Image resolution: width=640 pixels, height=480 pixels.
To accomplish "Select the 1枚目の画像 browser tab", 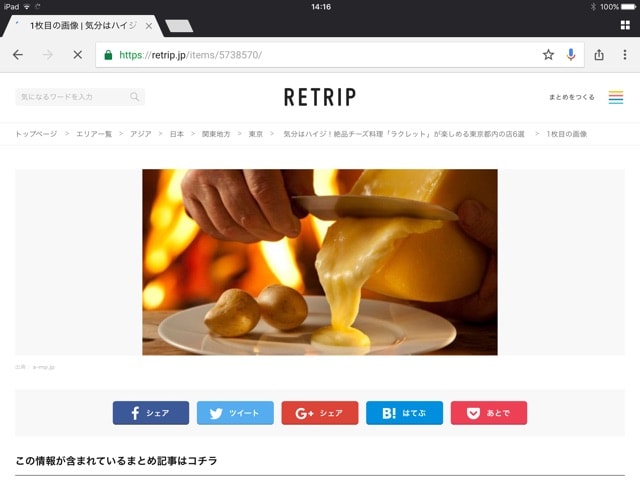I will (x=82, y=26).
